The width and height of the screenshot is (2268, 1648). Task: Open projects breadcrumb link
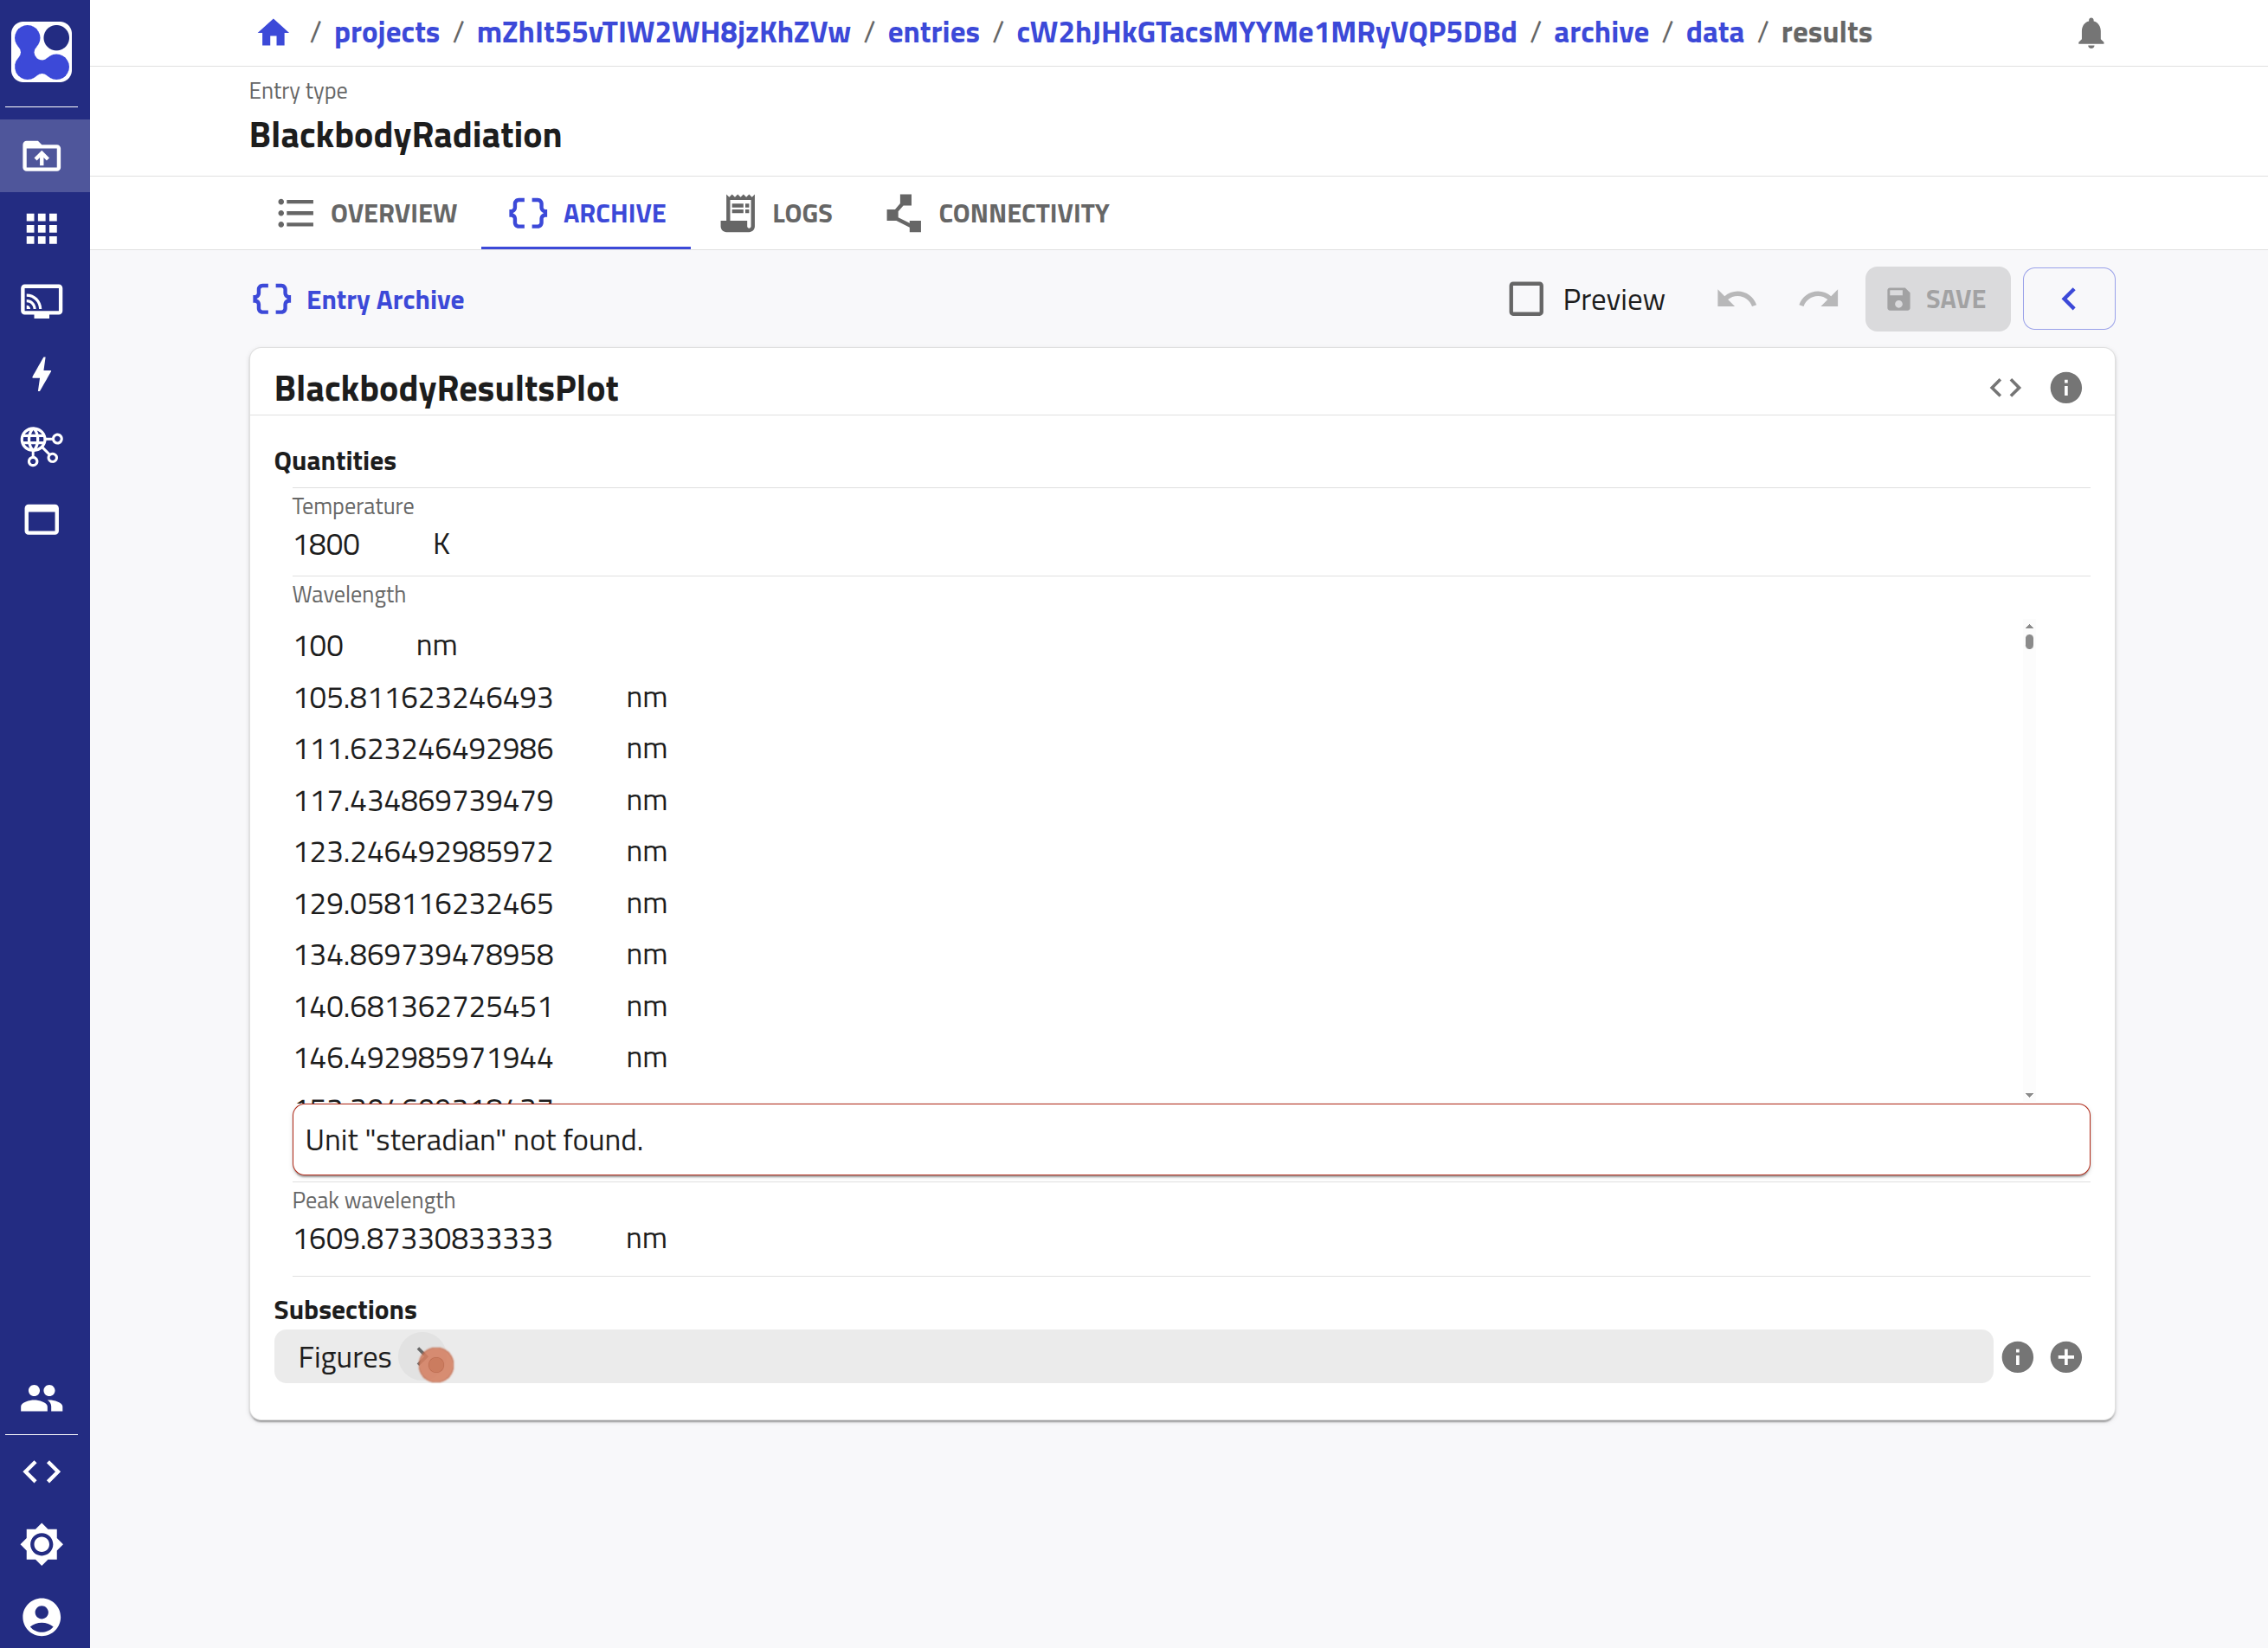tap(387, 33)
